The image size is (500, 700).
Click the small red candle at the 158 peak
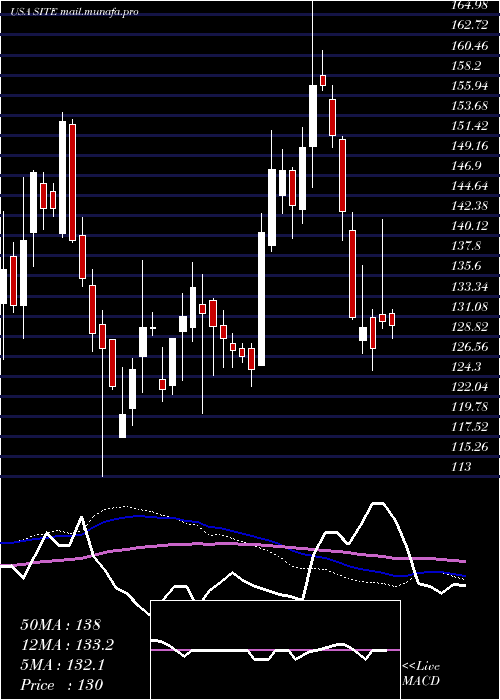[323, 80]
